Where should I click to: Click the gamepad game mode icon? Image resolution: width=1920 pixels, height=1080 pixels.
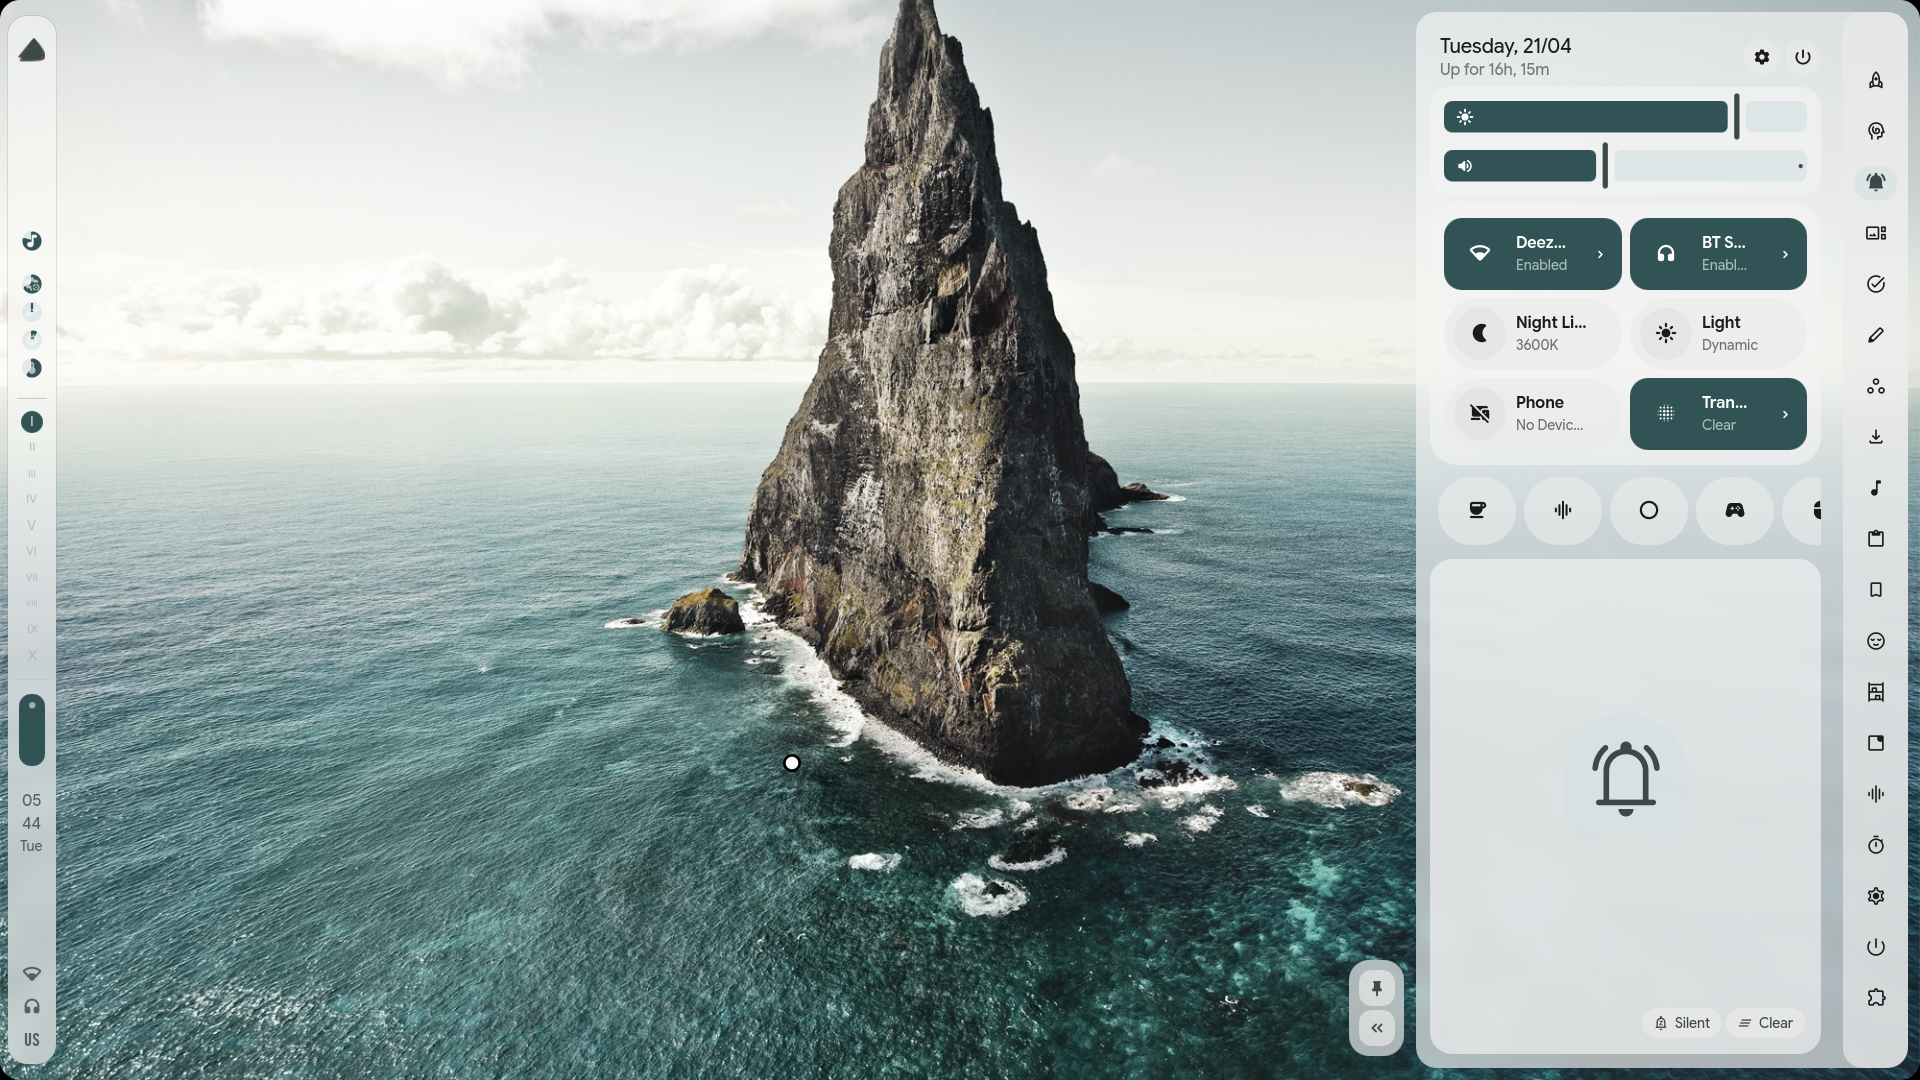1735,511
